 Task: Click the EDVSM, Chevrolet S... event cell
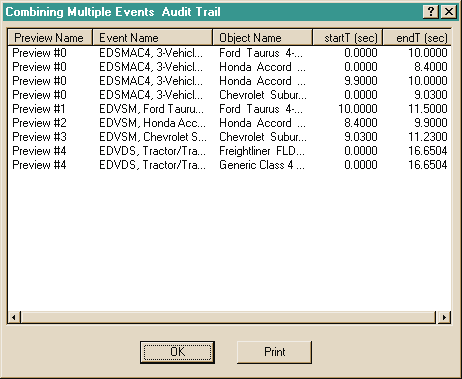153,137
